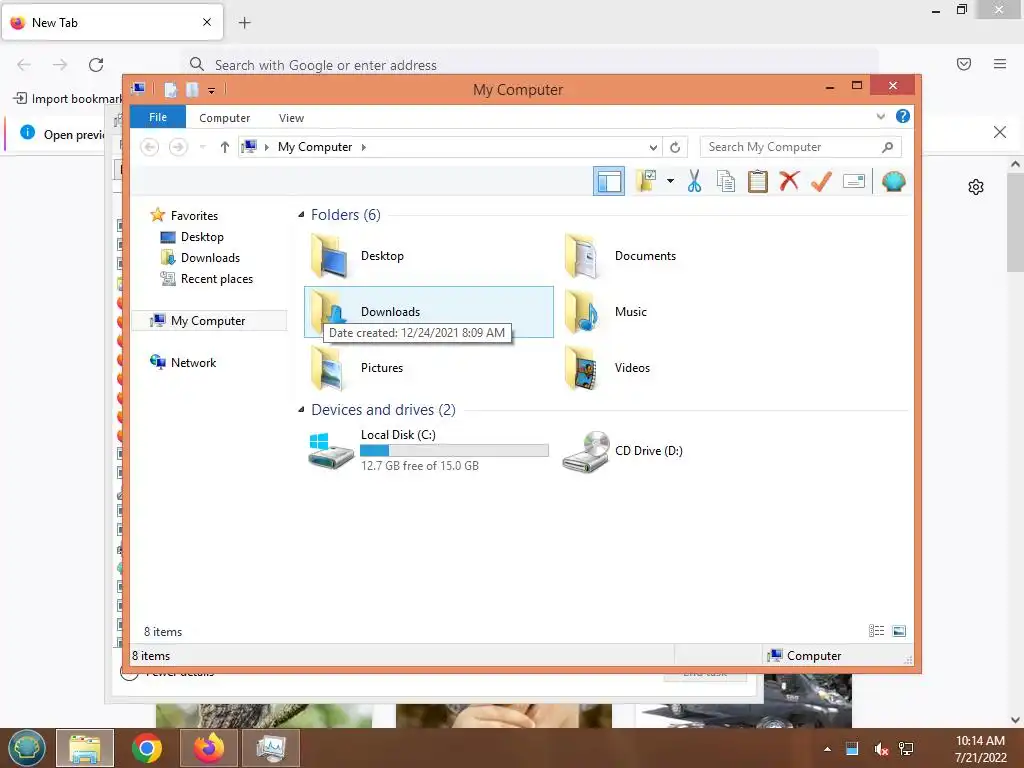Click the Local Disk usage bar

[455, 450]
